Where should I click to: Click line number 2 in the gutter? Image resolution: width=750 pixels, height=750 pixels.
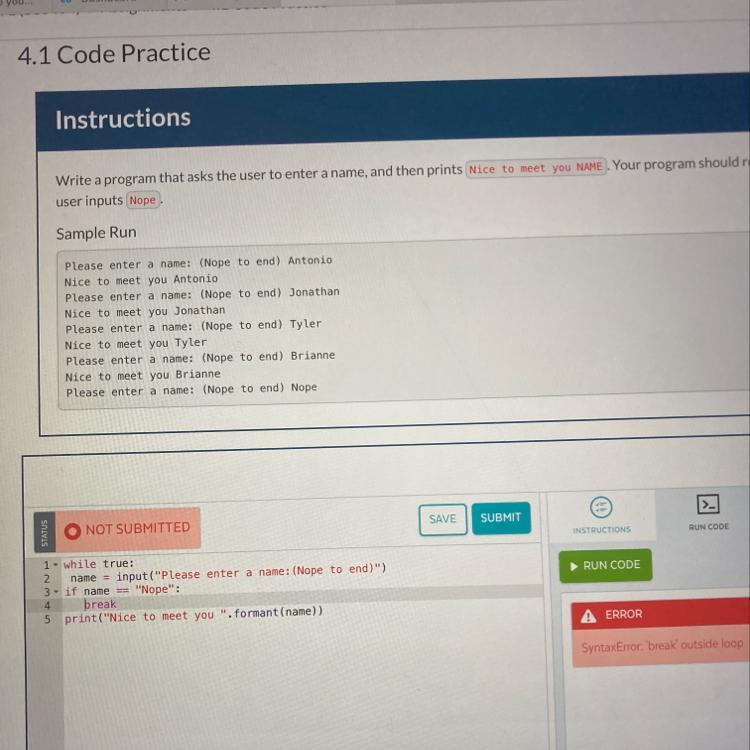click(47, 578)
